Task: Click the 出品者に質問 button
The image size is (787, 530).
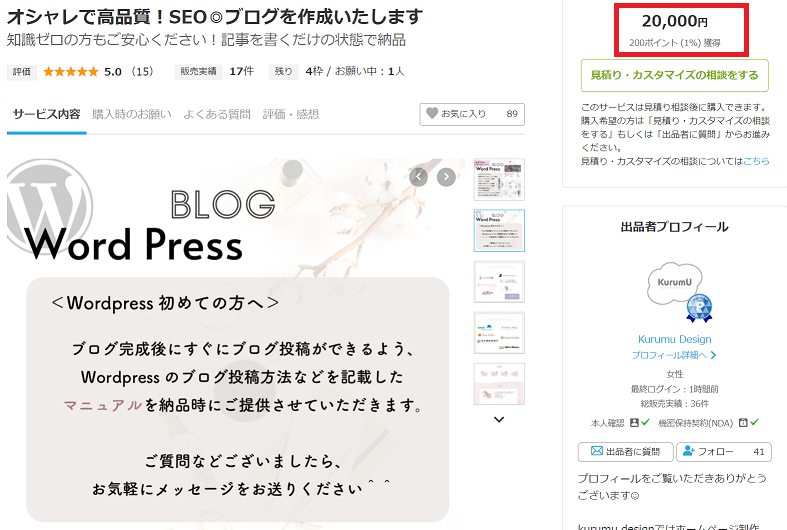Action: [625, 452]
